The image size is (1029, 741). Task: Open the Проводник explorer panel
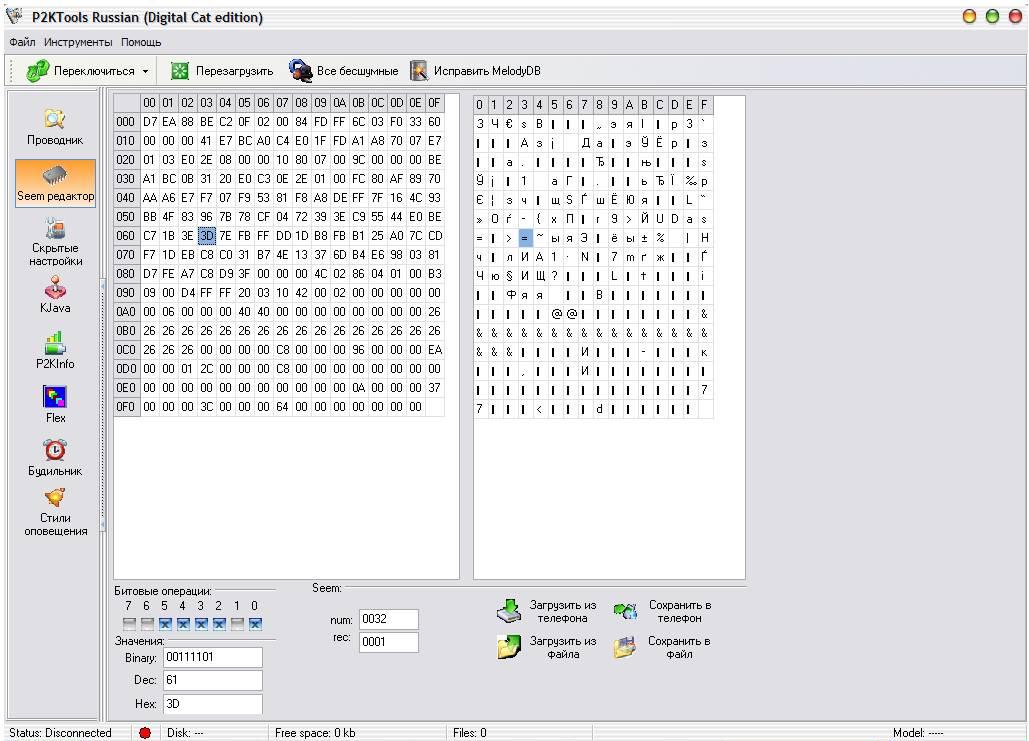(55, 127)
